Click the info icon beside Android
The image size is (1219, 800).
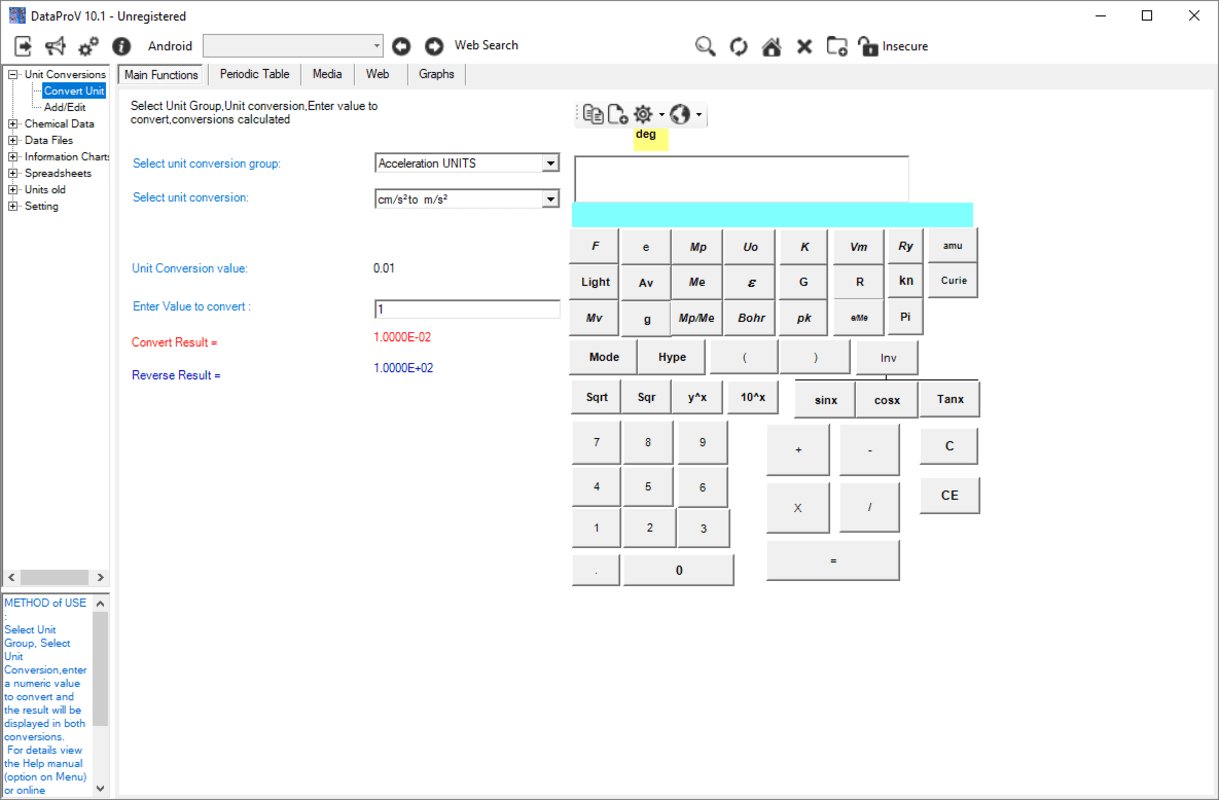(x=121, y=46)
